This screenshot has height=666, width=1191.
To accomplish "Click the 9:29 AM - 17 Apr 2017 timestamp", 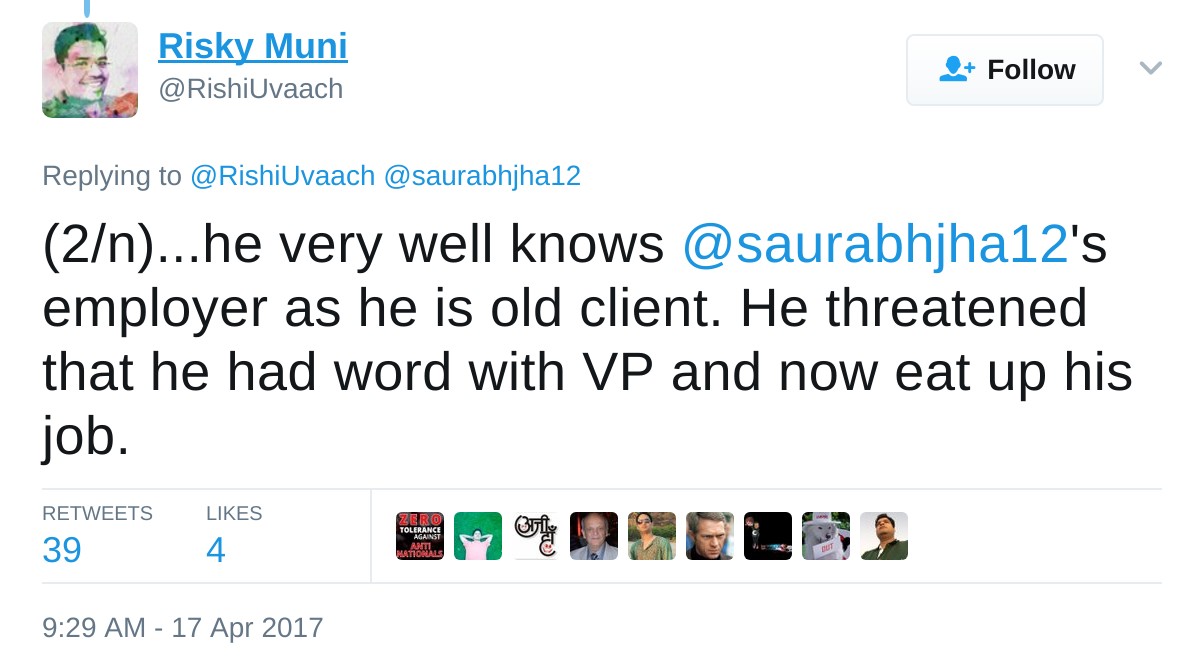I will pos(183,628).
